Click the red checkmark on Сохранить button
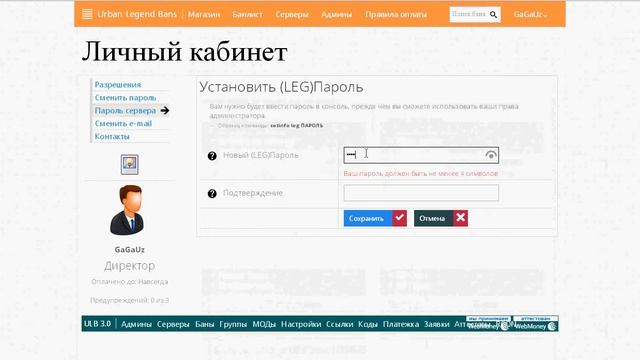This screenshot has height=360, width=640. coord(399,218)
